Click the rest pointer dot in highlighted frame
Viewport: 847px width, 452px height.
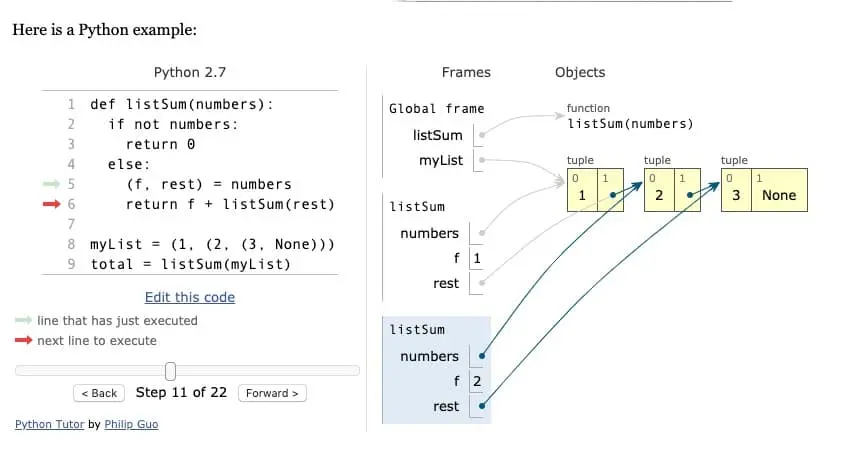coord(482,406)
